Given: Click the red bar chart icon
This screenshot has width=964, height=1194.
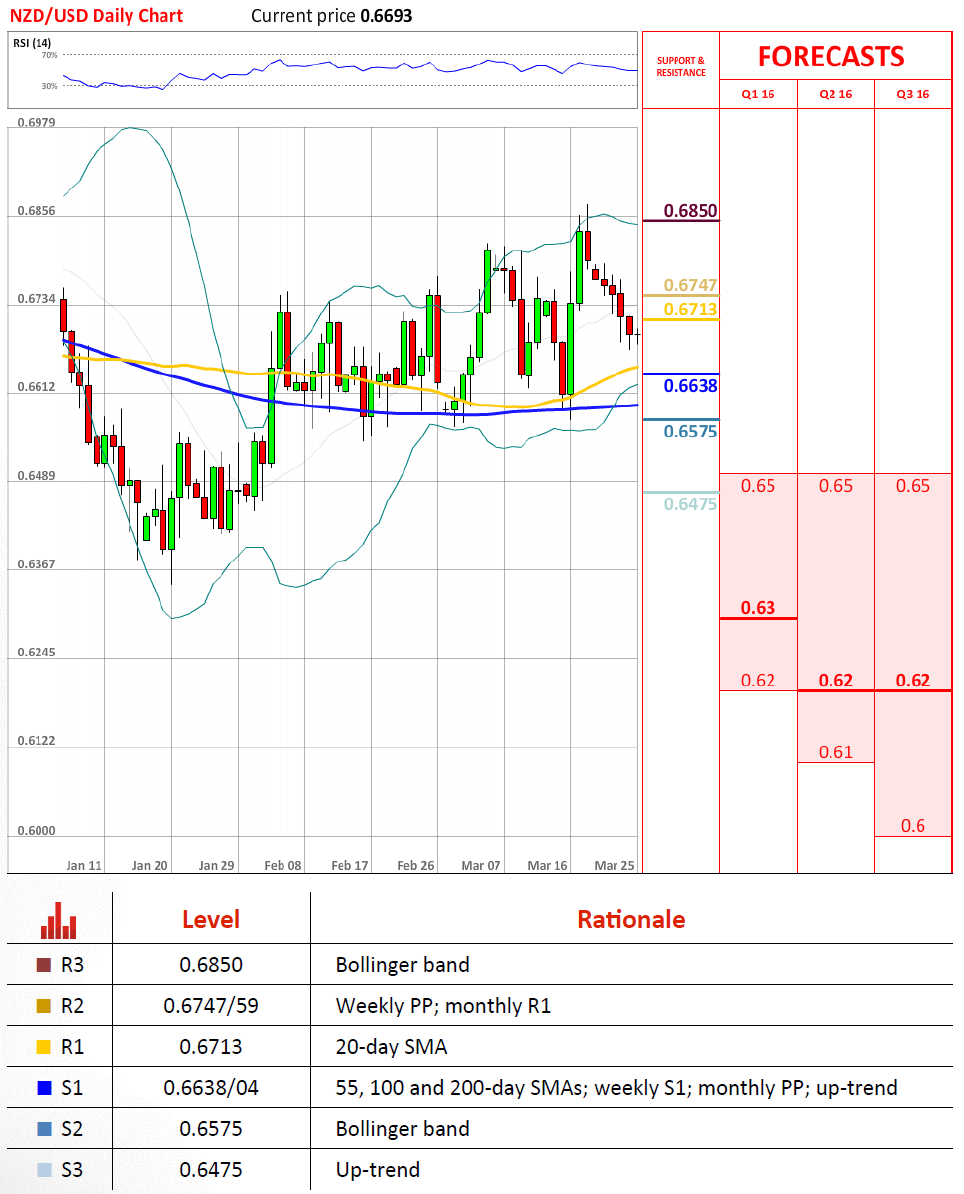Looking at the screenshot, I should coord(59,921).
